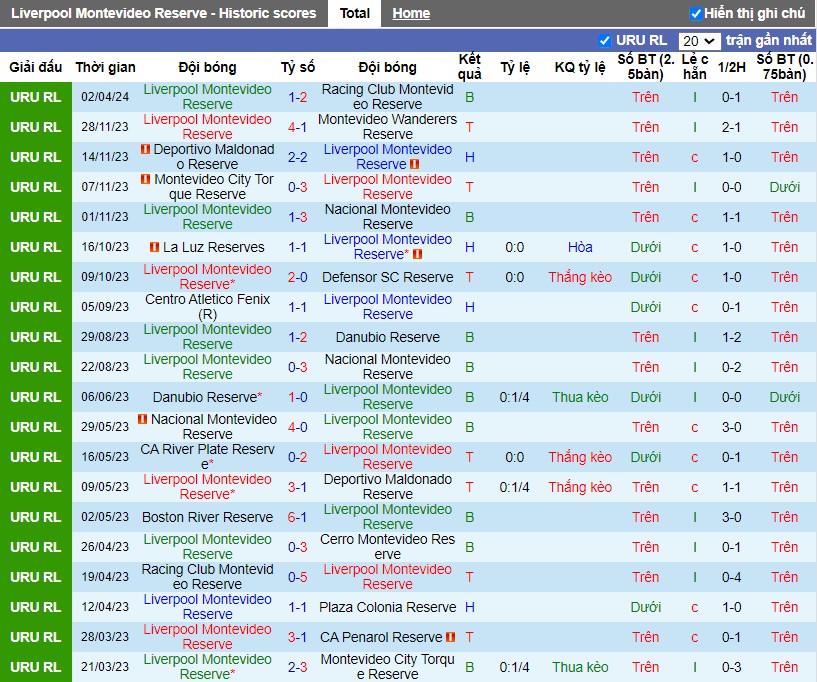Image resolution: width=817 pixels, height=682 pixels.
Task: Switch to the Total tab
Action: tap(354, 14)
